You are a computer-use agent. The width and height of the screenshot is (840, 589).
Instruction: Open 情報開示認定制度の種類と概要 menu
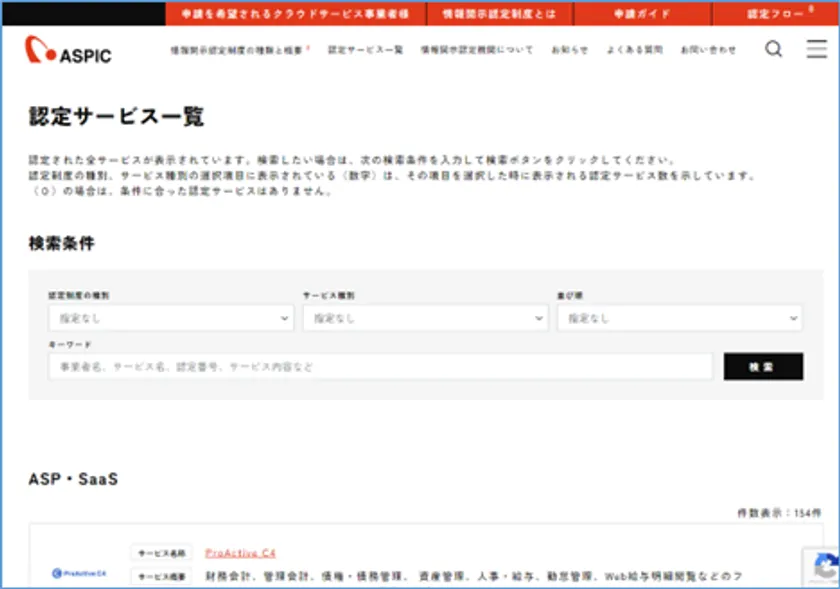(x=239, y=50)
